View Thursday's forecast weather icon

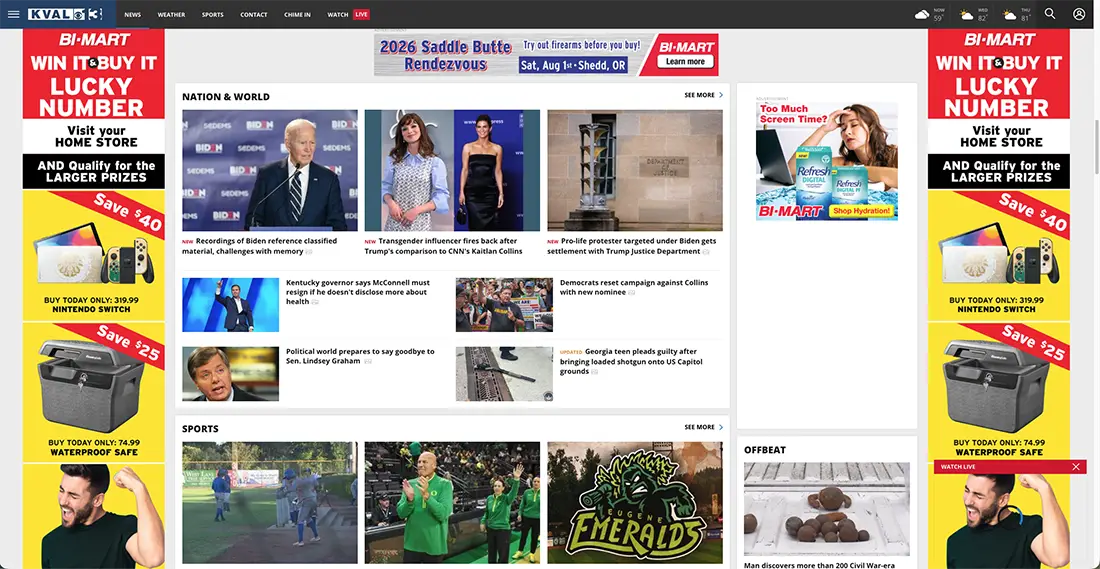pos(1010,15)
